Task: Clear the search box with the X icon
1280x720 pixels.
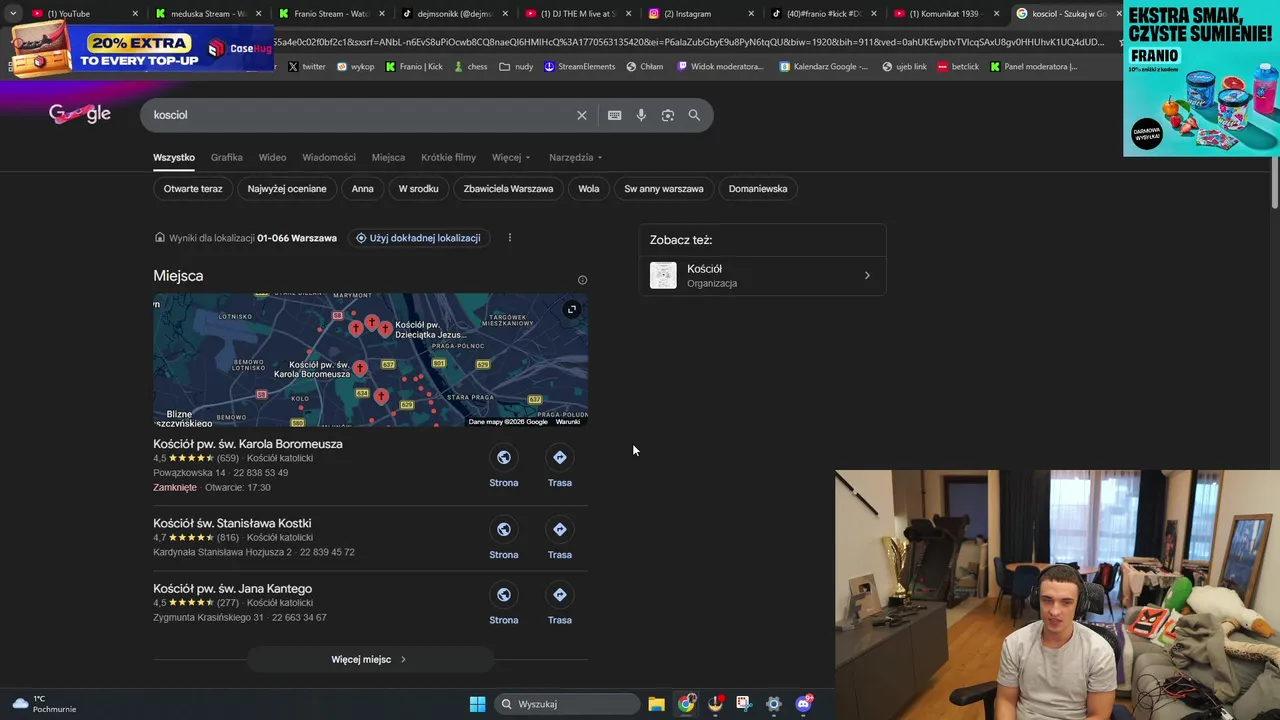Action: pos(582,115)
